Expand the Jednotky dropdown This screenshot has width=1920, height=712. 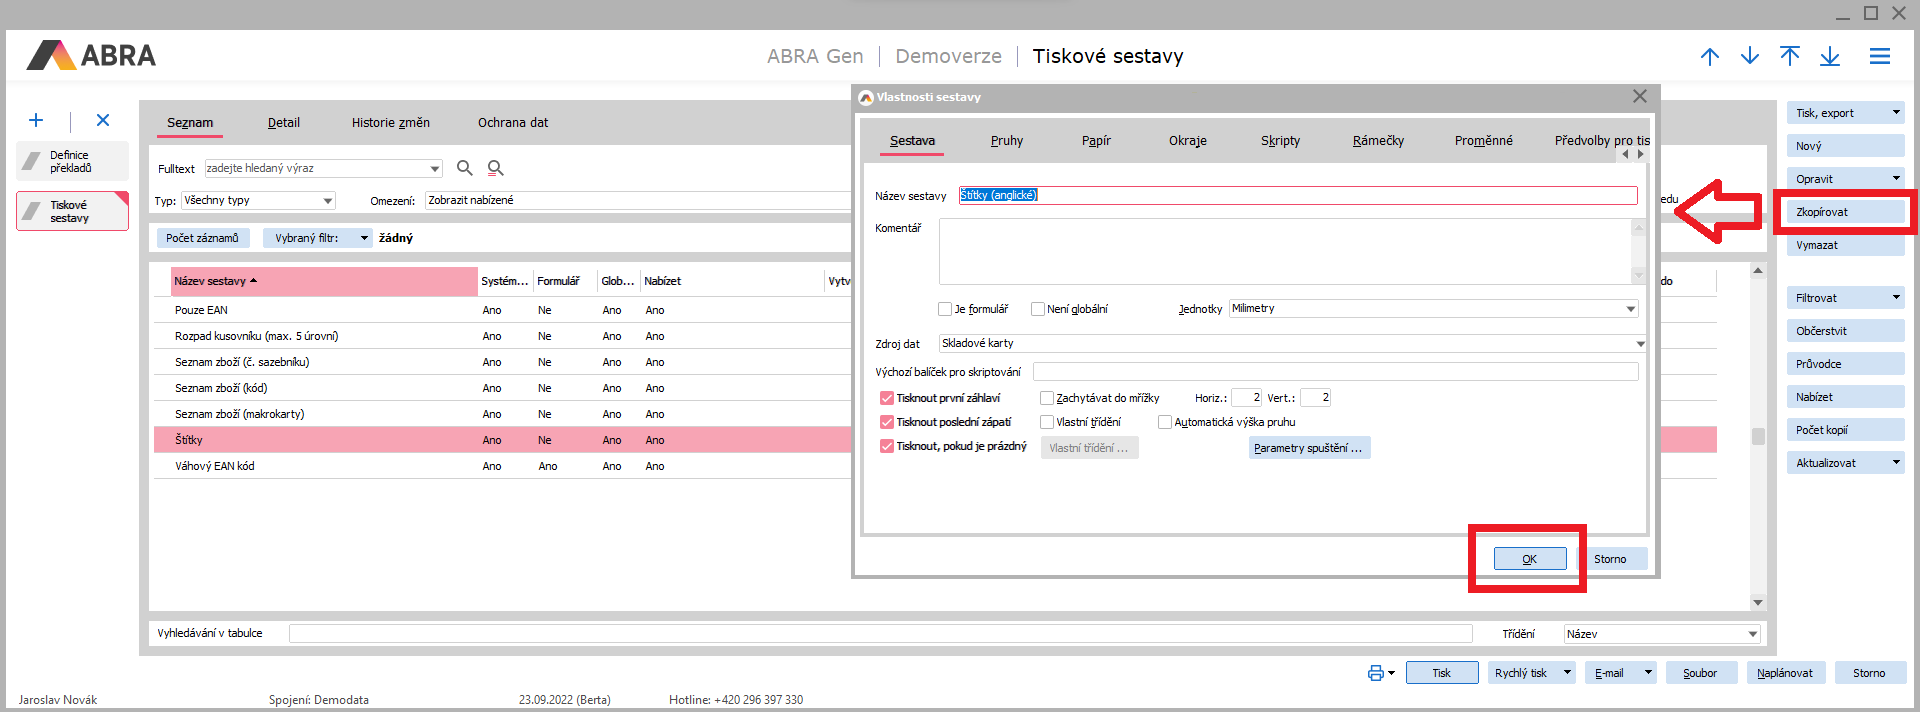(x=1630, y=309)
